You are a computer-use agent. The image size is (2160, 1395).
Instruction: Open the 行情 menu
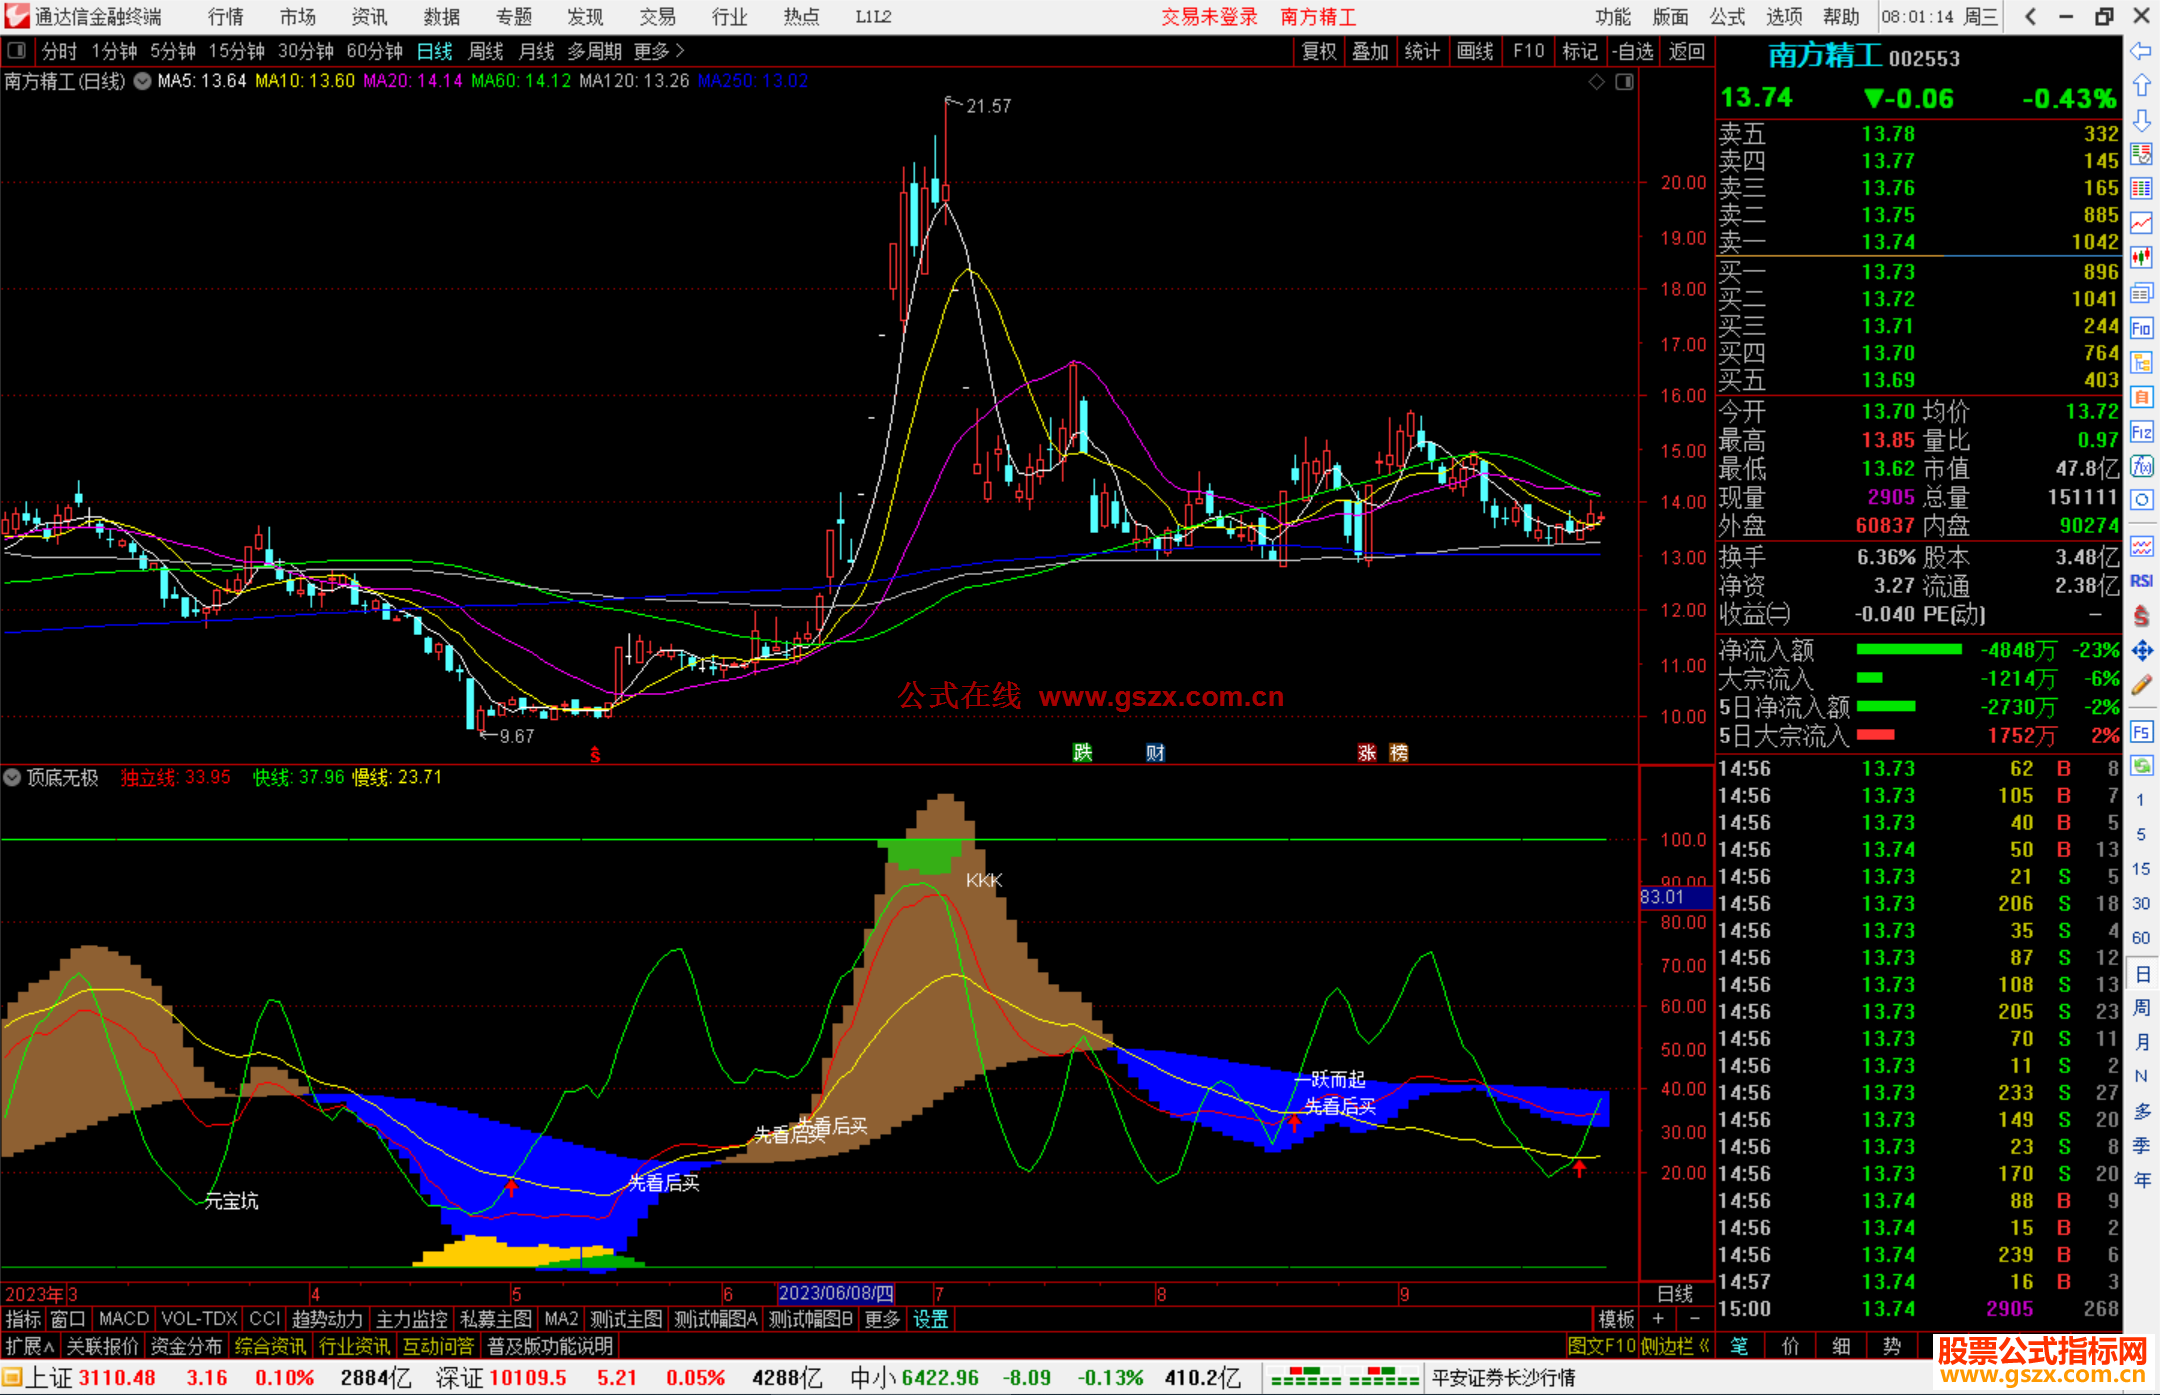pyautogui.click(x=226, y=16)
